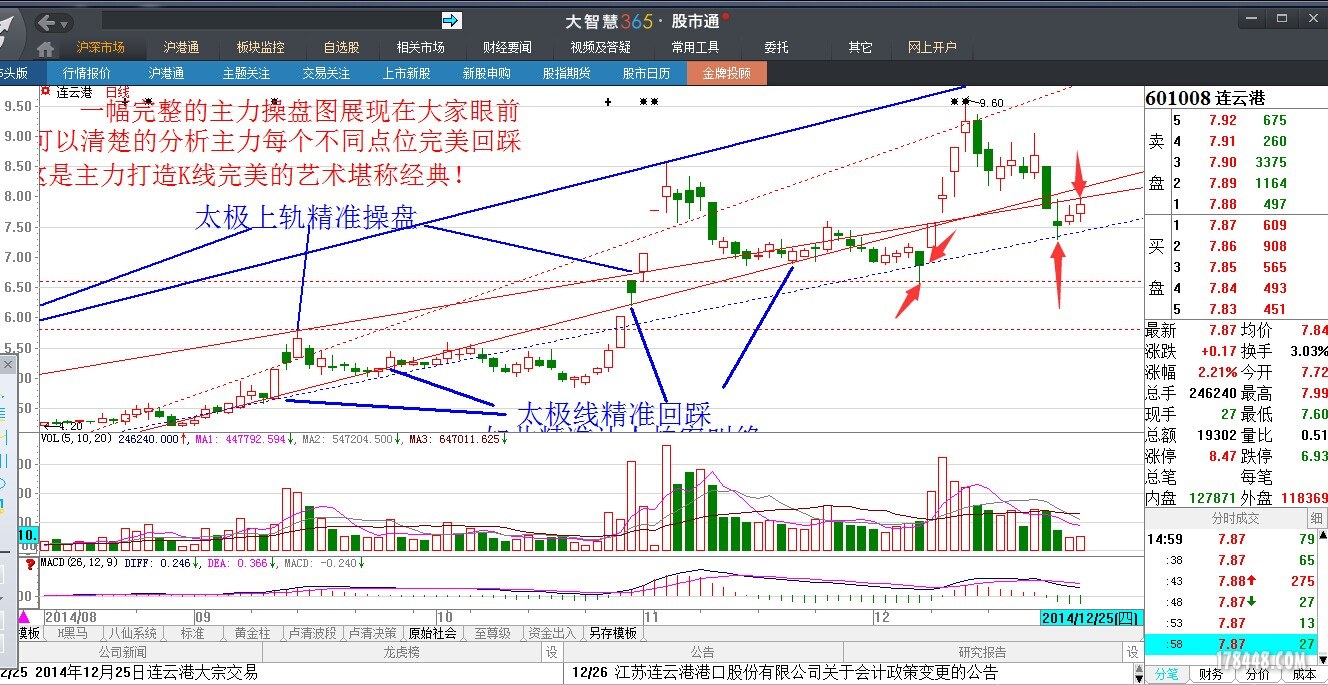The height and width of the screenshot is (685, 1328).
Task: Click the red MACD help question mark icon
Action: pyautogui.click(x=30, y=563)
